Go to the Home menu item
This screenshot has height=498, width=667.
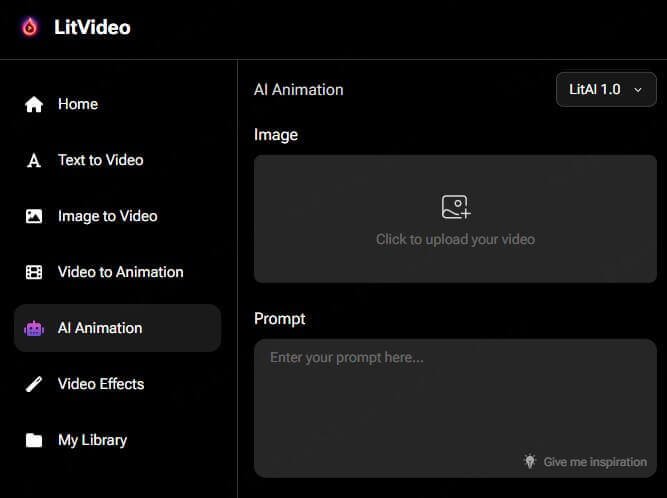pos(78,104)
